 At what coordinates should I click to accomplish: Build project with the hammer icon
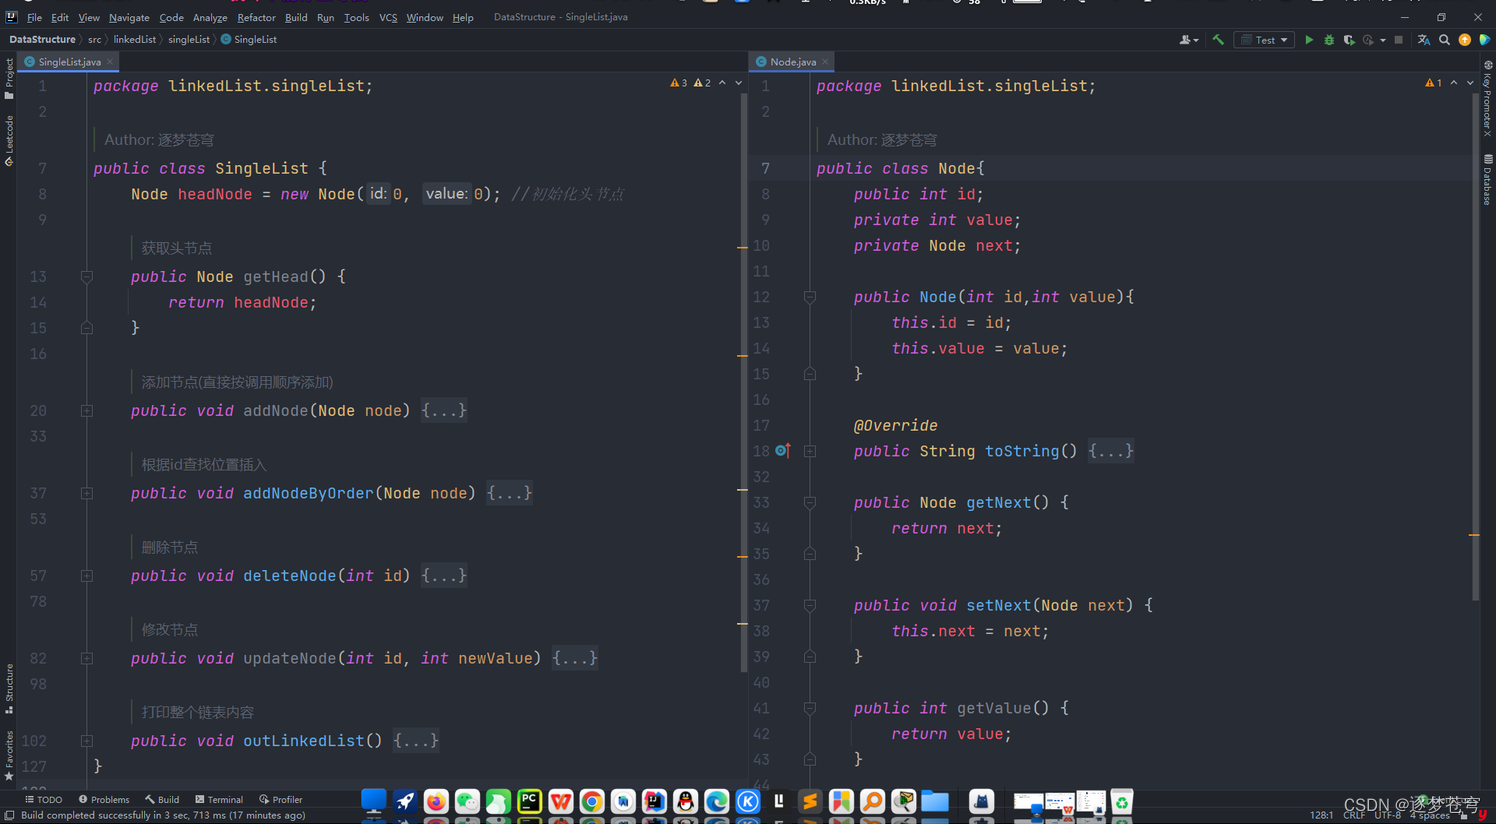coord(1218,40)
